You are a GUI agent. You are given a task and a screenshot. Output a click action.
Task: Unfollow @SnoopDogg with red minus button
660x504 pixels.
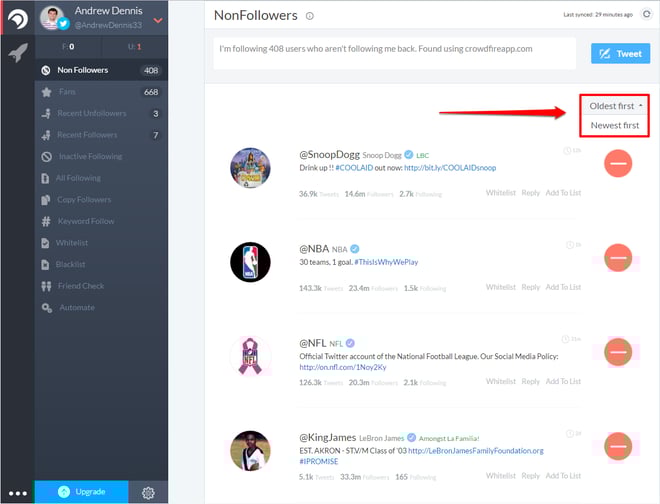pyautogui.click(x=618, y=163)
